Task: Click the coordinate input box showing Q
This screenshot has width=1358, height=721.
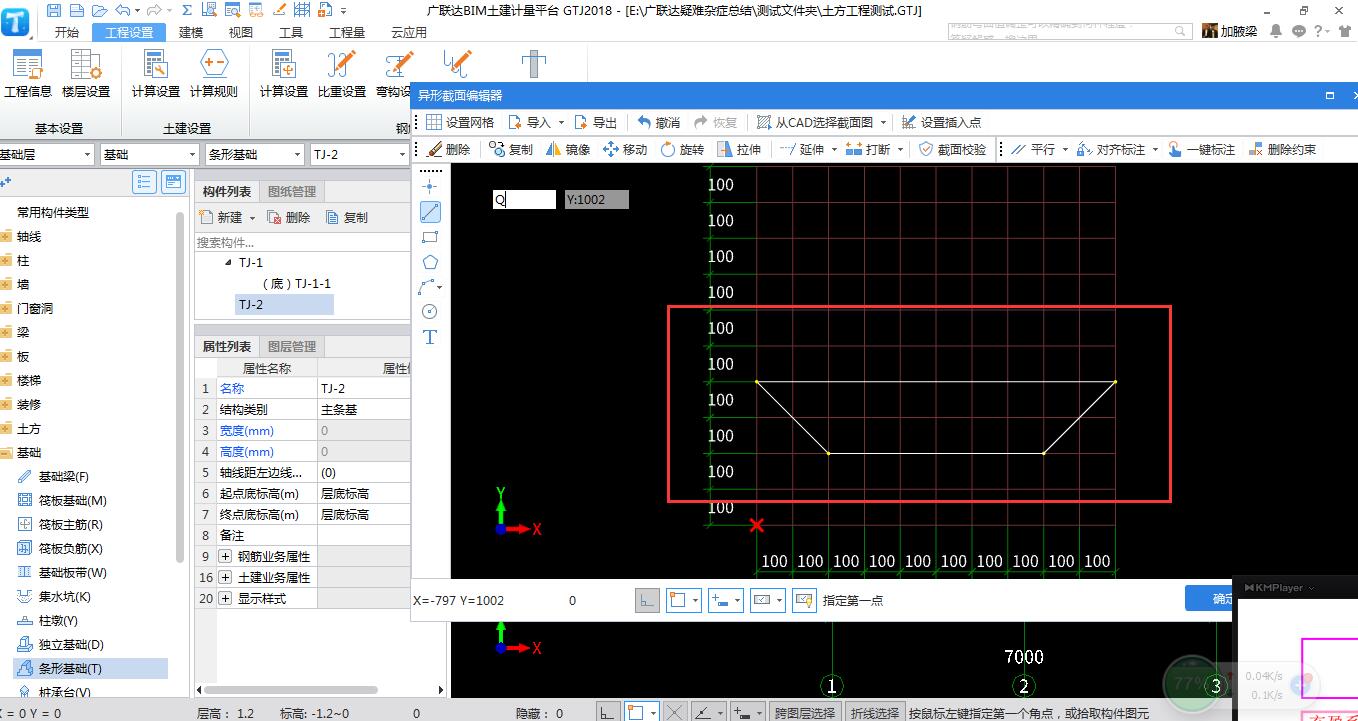Action: [x=524, y=199]
